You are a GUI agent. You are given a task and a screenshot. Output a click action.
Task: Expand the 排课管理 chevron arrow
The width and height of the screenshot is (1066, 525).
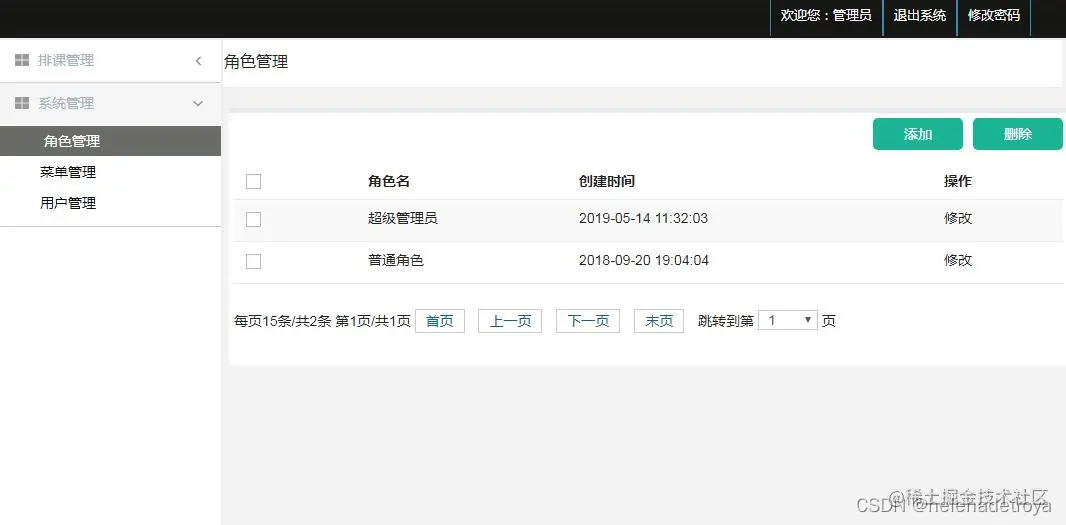point(199,61)
